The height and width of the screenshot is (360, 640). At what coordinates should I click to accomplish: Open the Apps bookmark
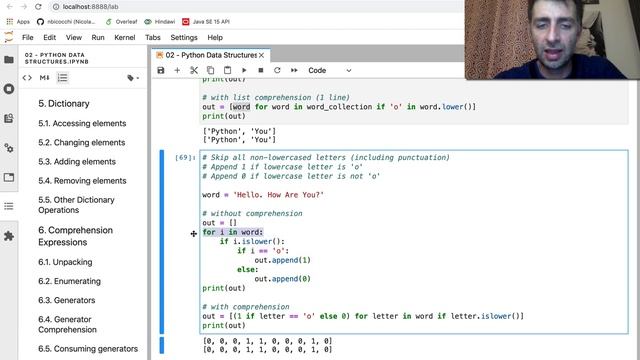click(18, 22)
